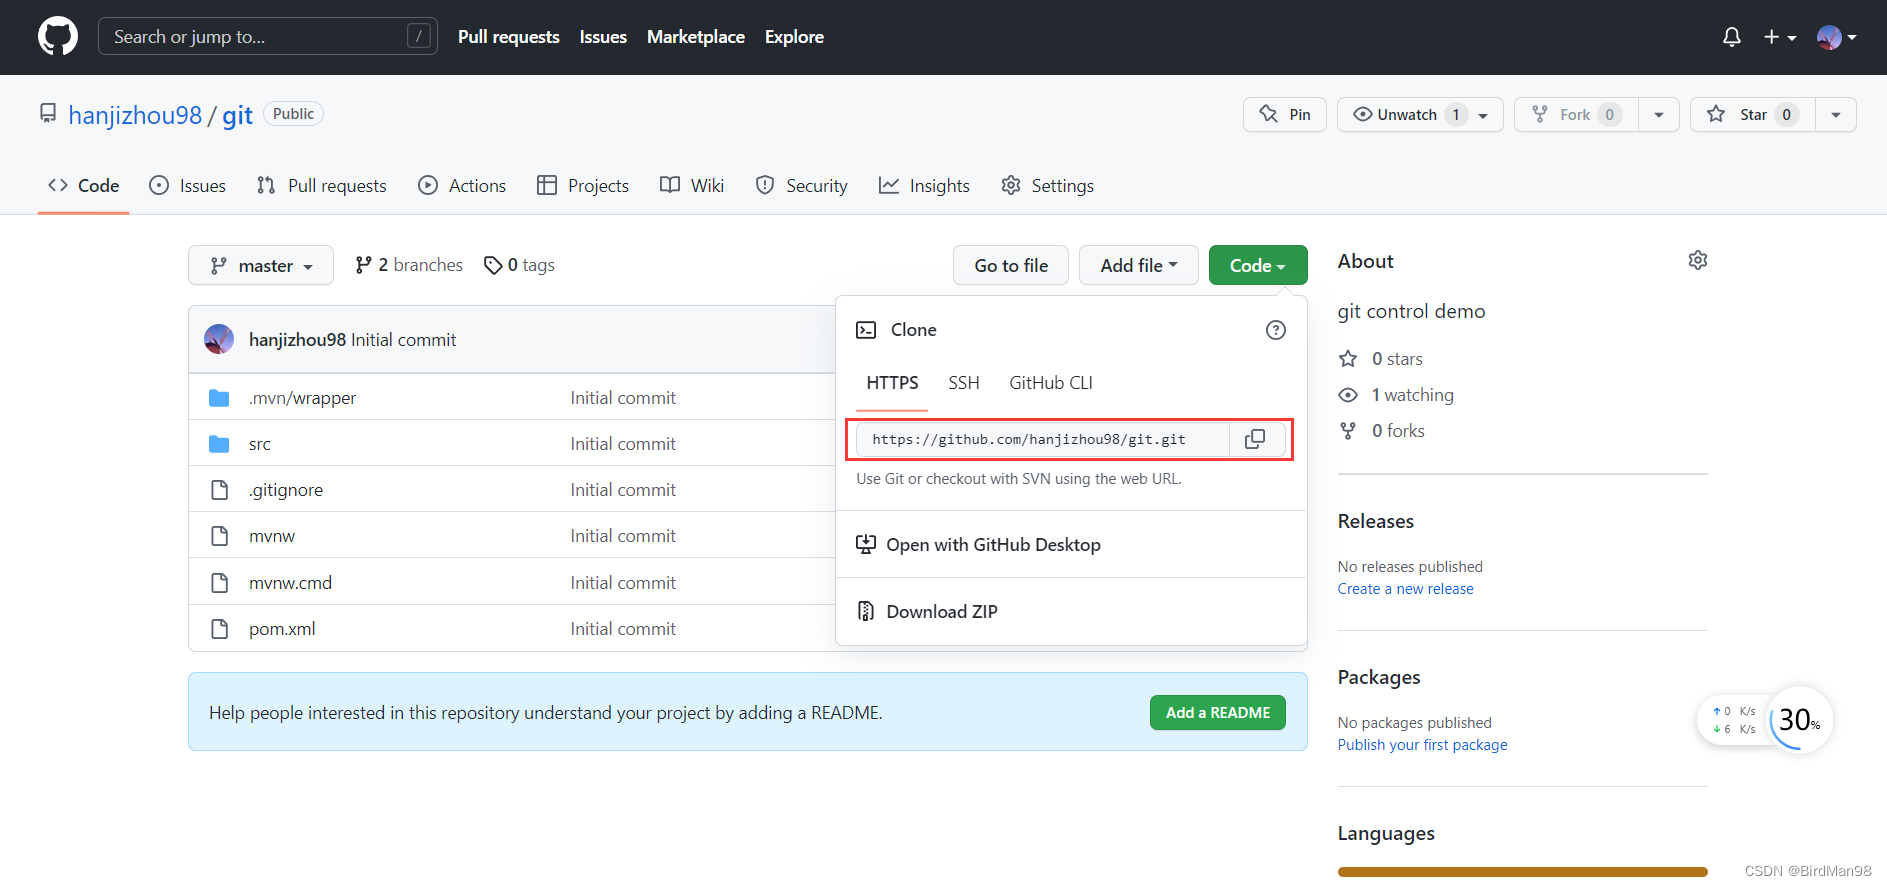
Task: Open the master branch selector
Action: click(x=261, y=265)
